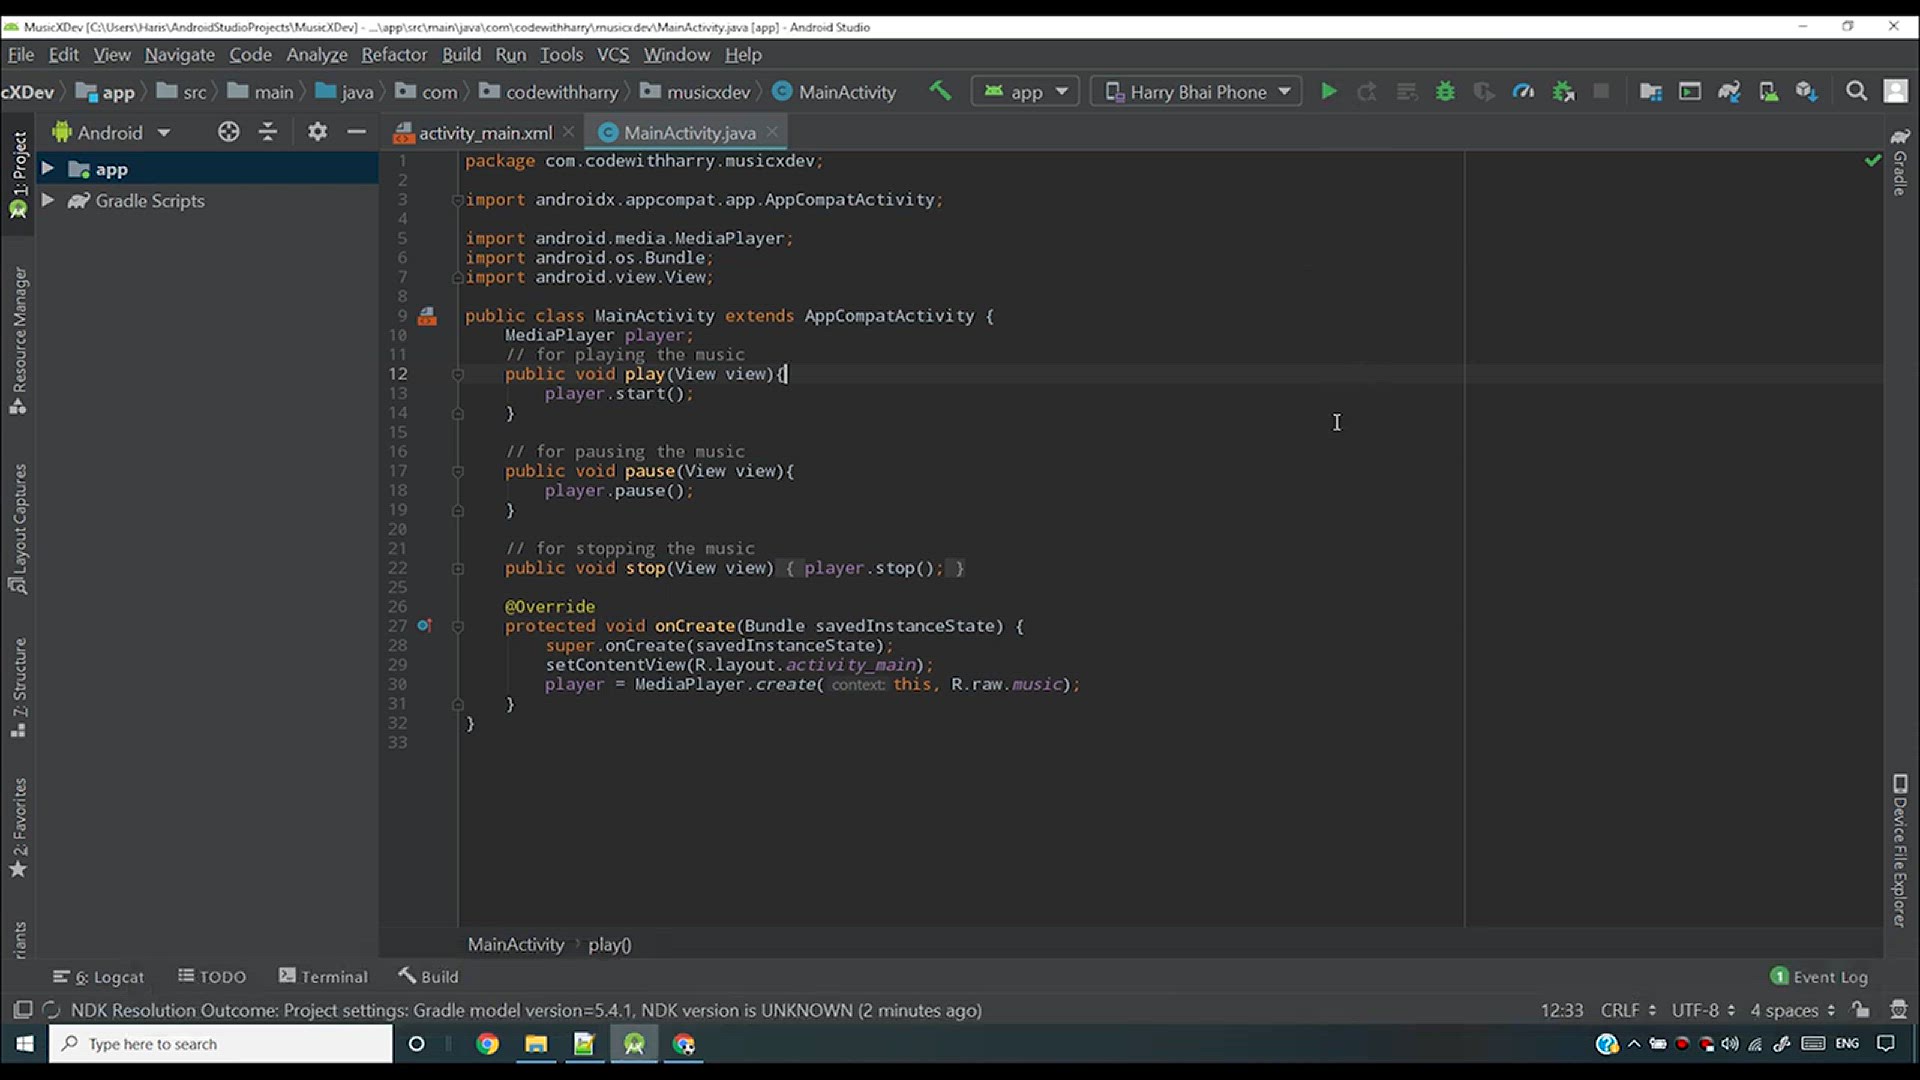Open Chrome from the Windows taskbar
Image resolution: width=1920 pixels, height=1080 pixels.
487,1044
